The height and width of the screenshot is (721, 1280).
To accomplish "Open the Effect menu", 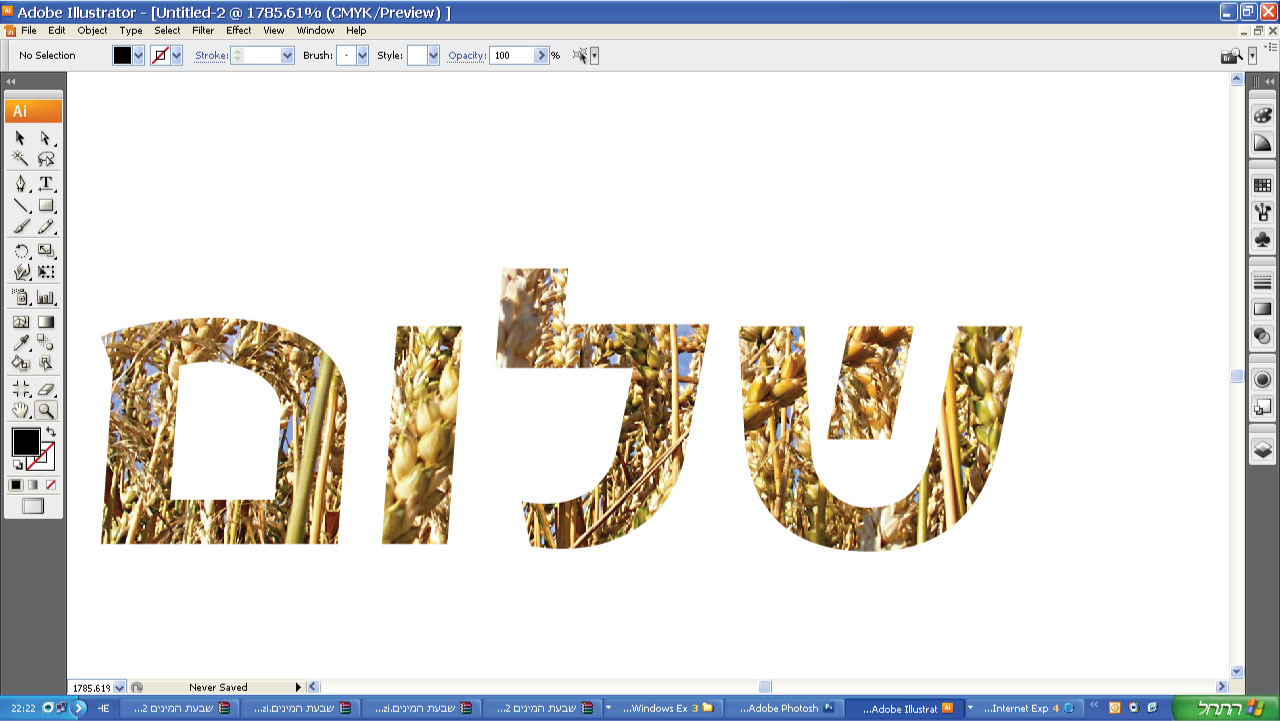I will click(x=239, y=30).
